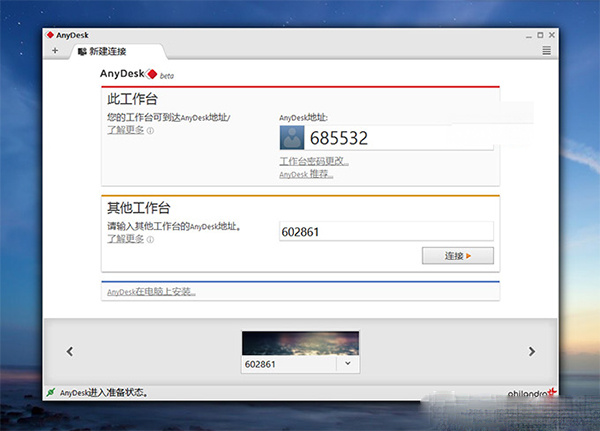
Task: Click the user avatar beside 685532
Action: 292,137
